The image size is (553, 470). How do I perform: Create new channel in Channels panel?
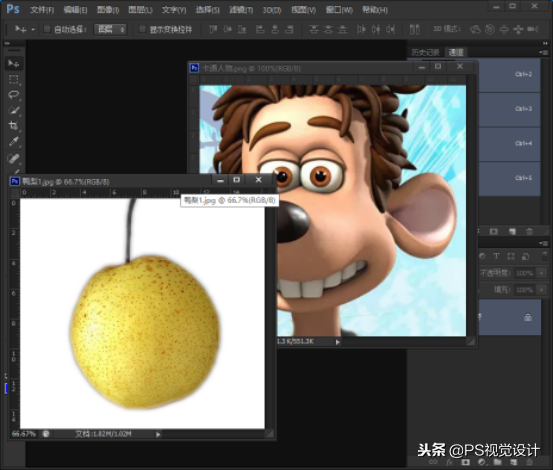[512, 232]
